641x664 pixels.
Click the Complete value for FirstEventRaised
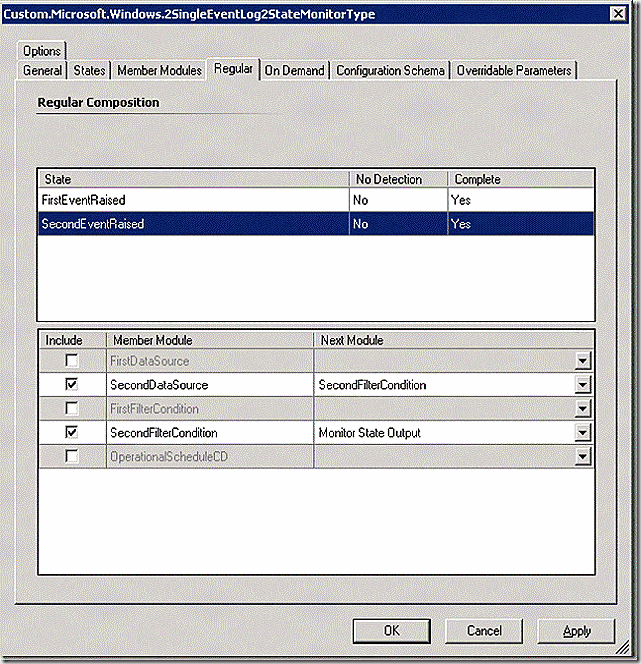coord(461,200)
